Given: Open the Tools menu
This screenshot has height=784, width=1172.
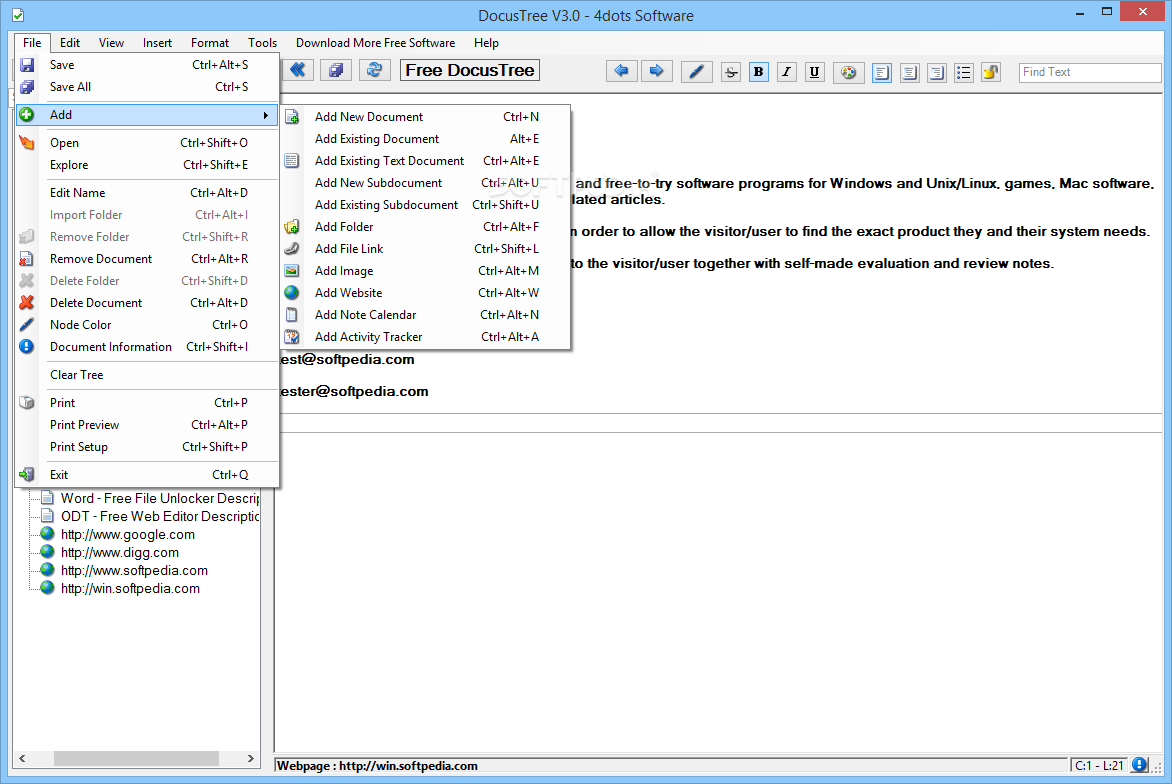Looking at the screenshot, I should point(262,43).
